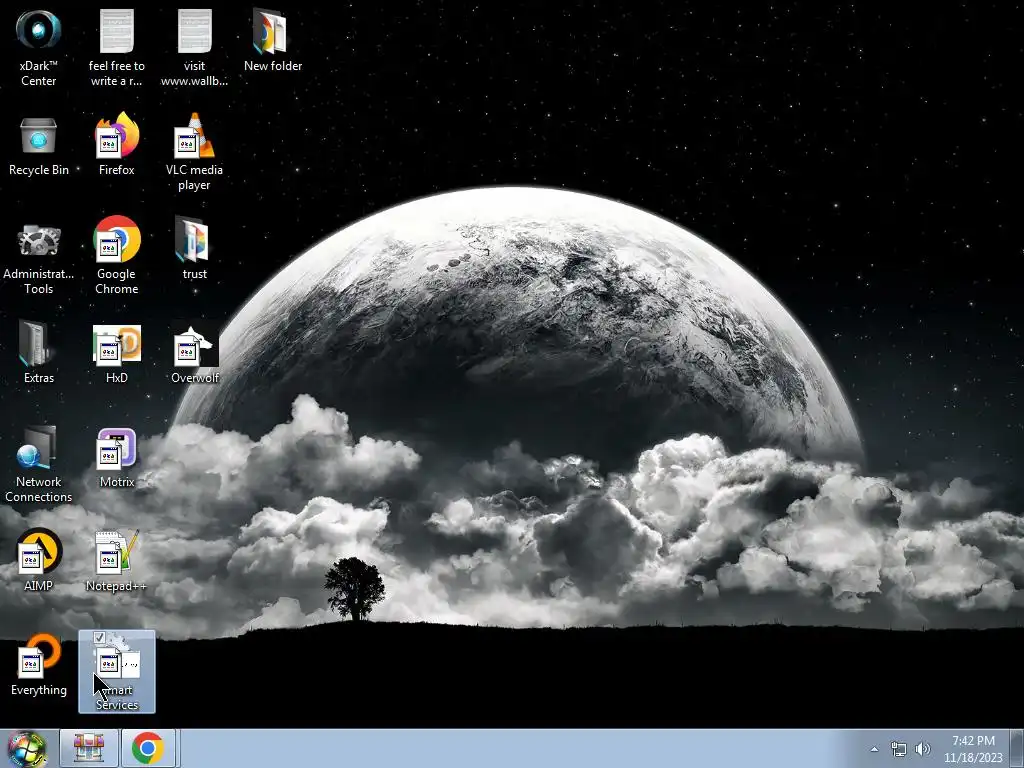Select the Network Connections icon

[x=39, y=464]
